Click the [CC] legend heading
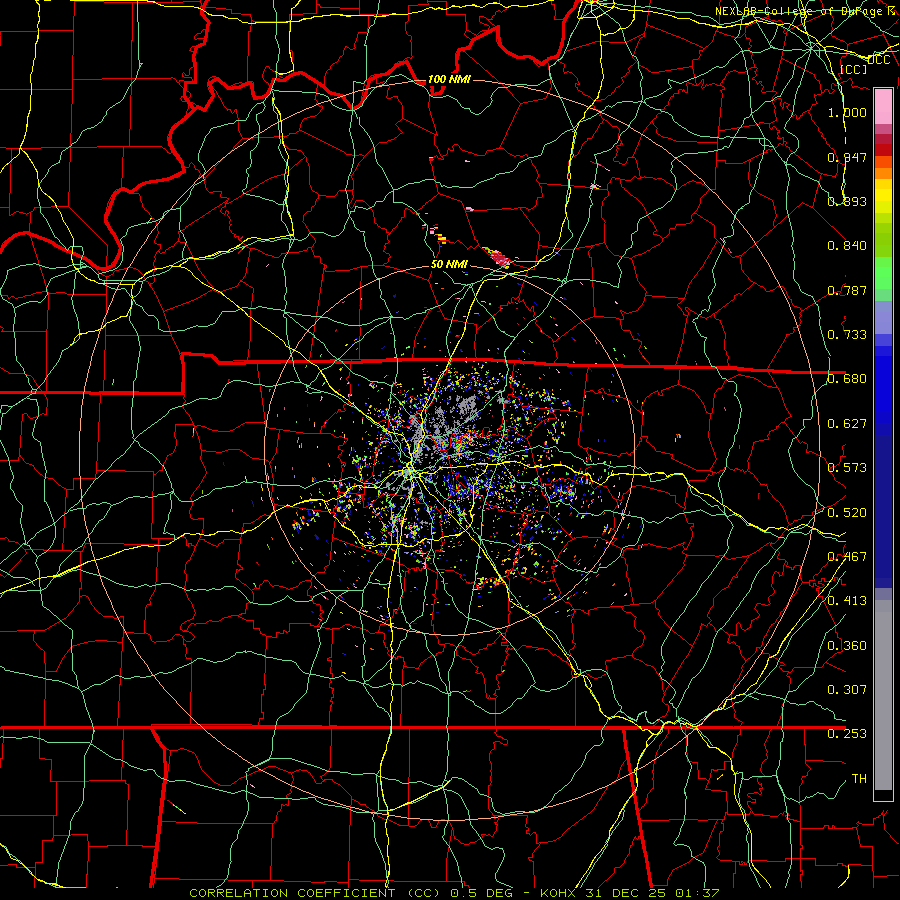The image size is (900, 900). tap(853, 69)
